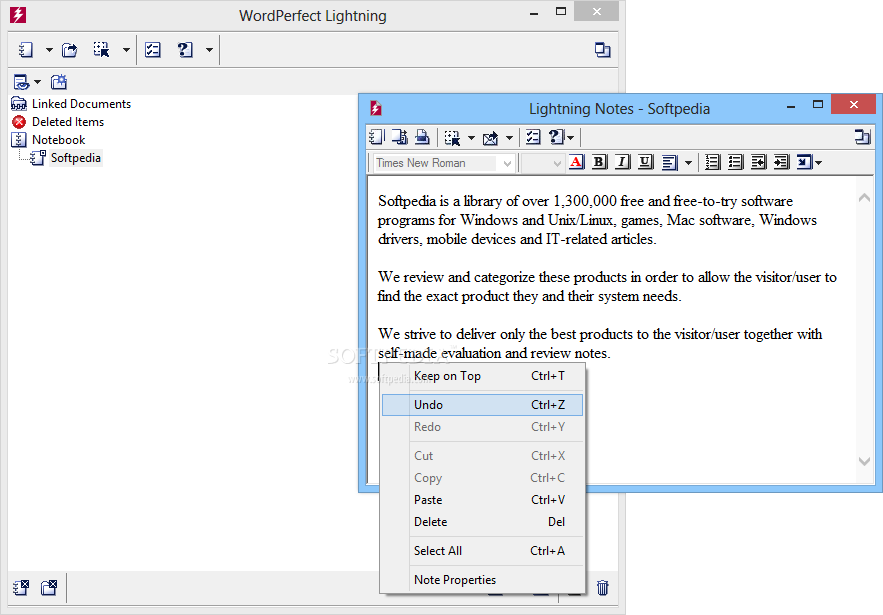
Task: Click the send email icon in Lightning Notes
Action: coord(490,137)
